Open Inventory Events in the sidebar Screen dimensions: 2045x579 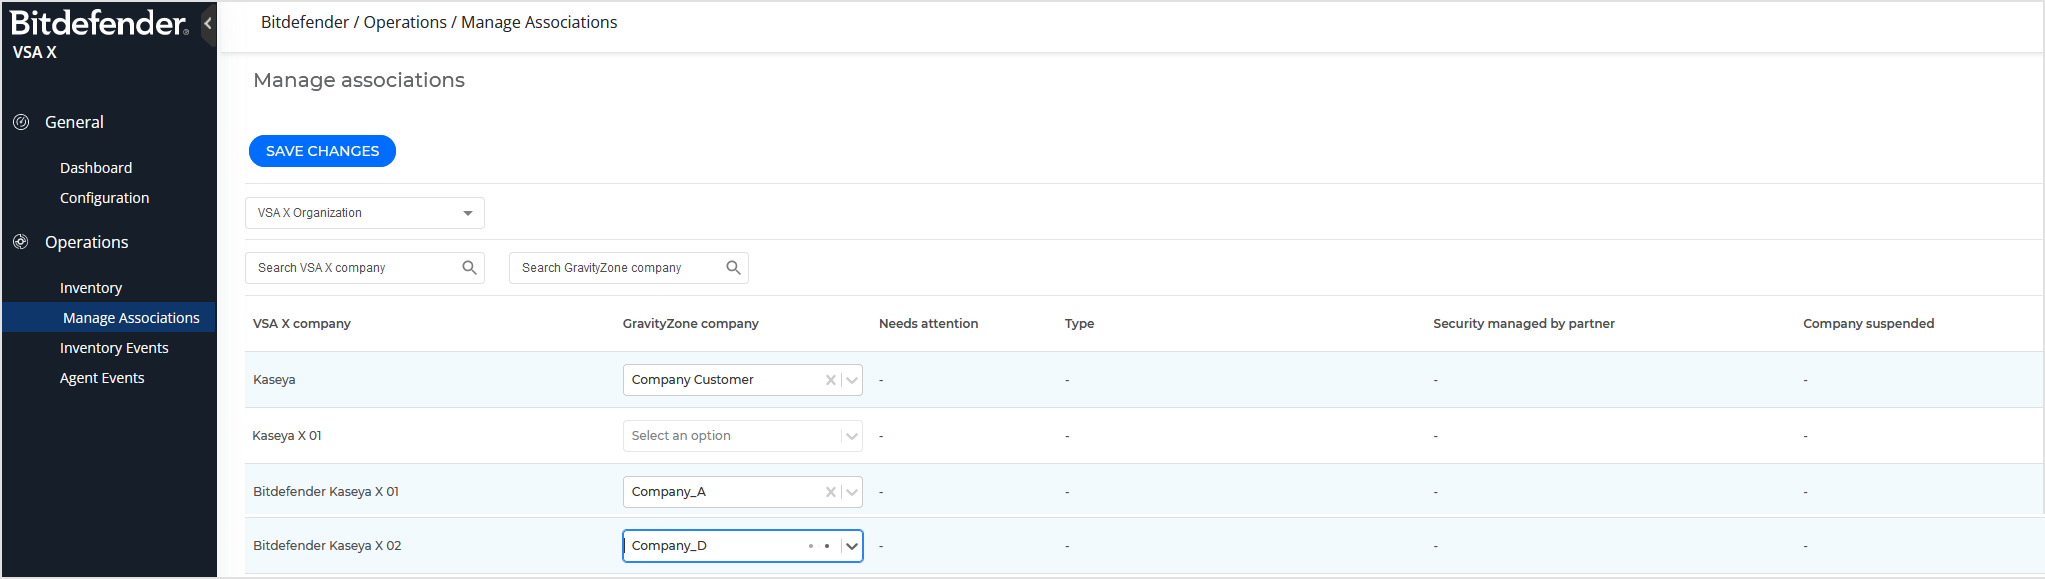point(114,348)
